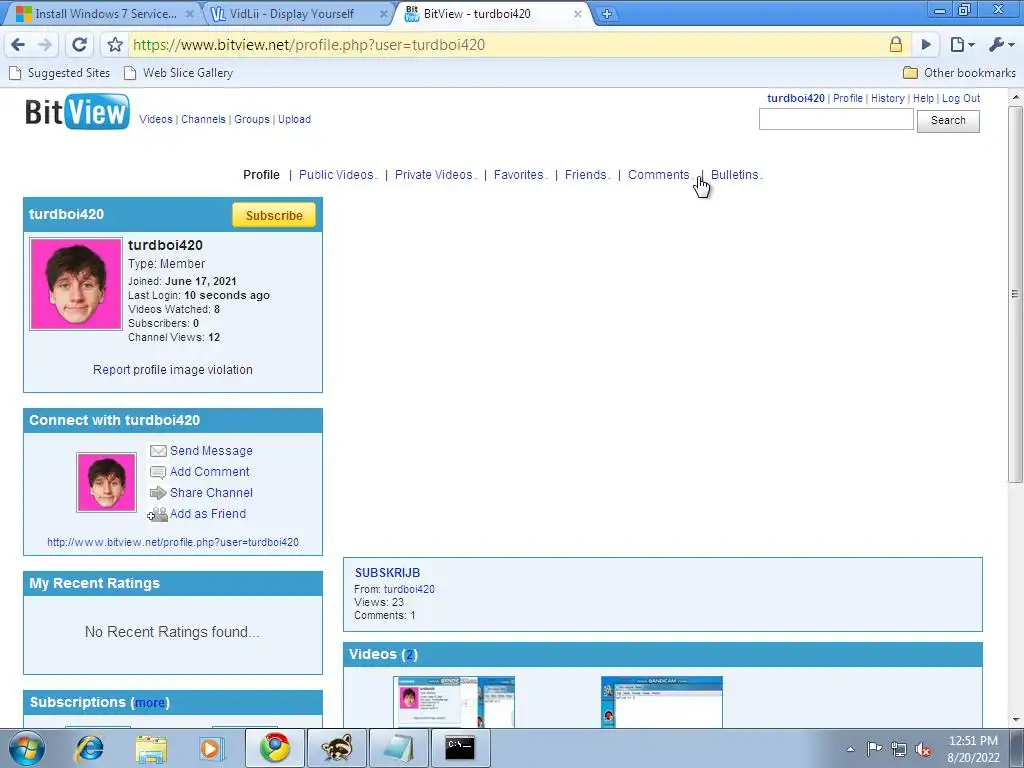This screenshot has width=1024, height=768.
Task: Select the Private Videos profile tab
Action: coord(434,175)
